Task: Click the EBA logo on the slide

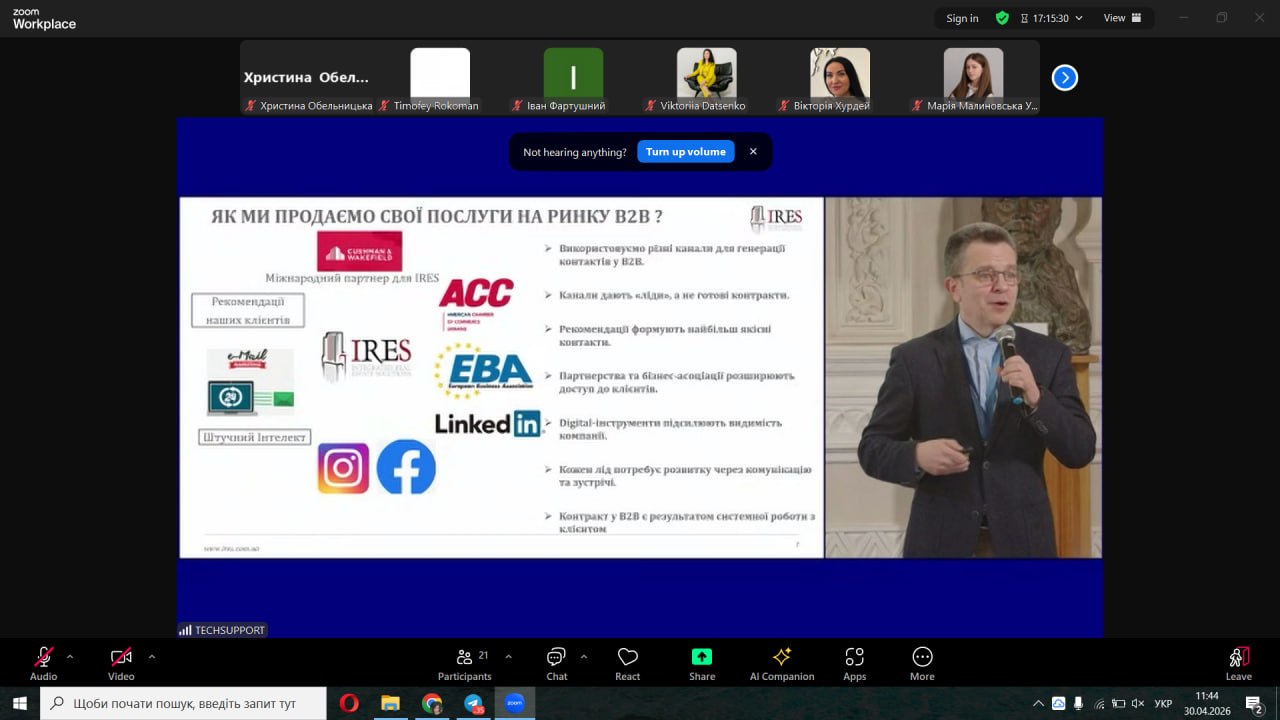Action: 483,371
